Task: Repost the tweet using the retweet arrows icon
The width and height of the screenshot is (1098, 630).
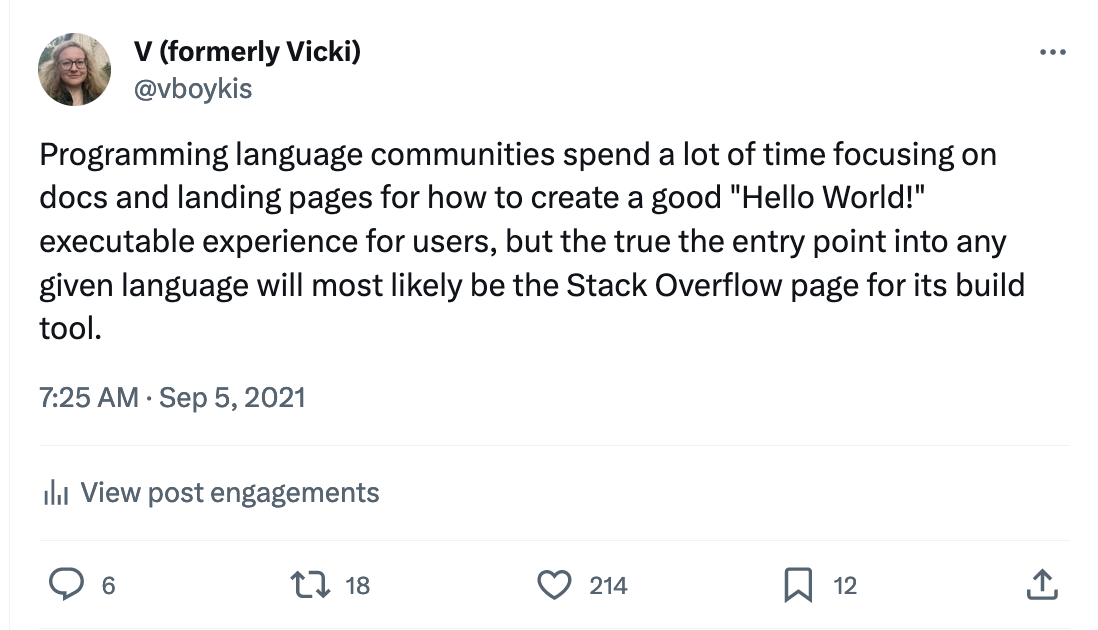Action: pyautogui.click(x=310, y=584)
